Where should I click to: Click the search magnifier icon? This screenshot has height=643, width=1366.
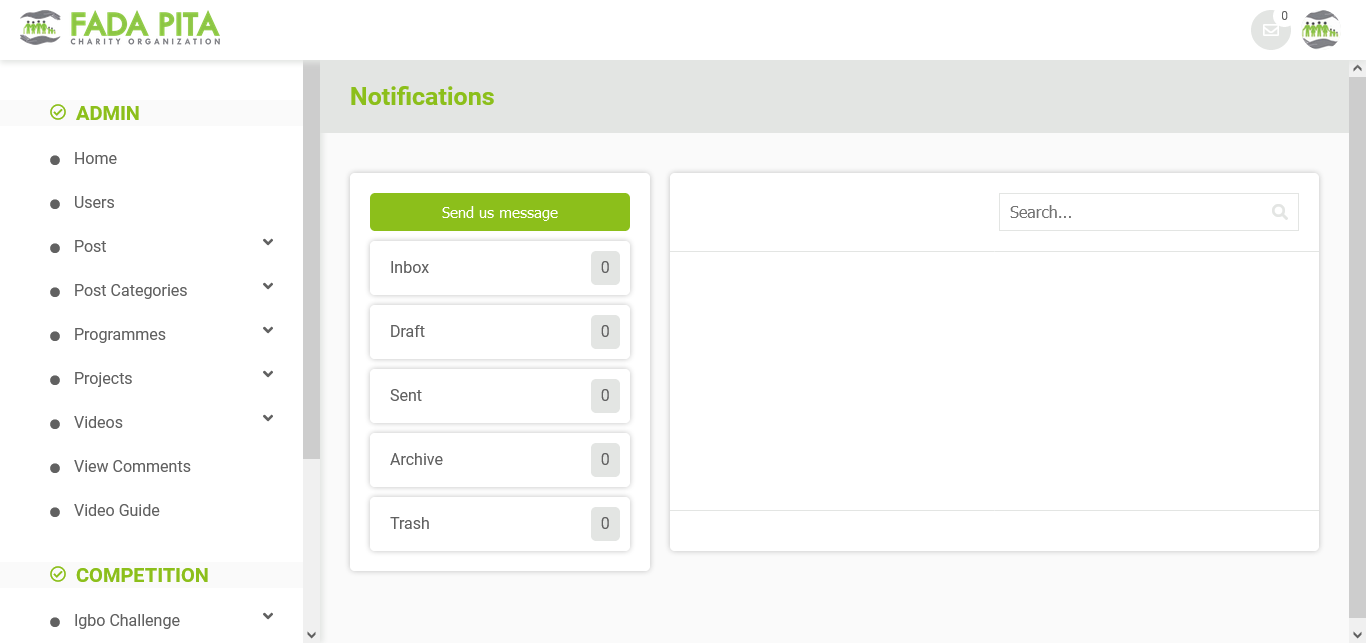1279,212
